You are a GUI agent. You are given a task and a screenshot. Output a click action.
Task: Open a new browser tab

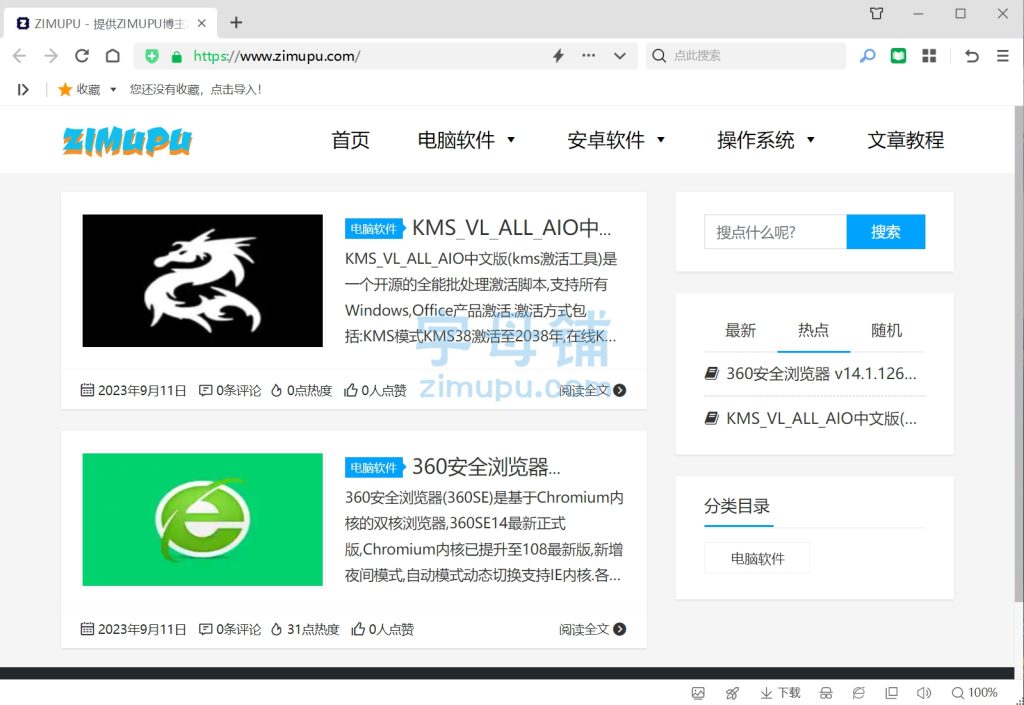pyautogui.click(x=236, y=23)
